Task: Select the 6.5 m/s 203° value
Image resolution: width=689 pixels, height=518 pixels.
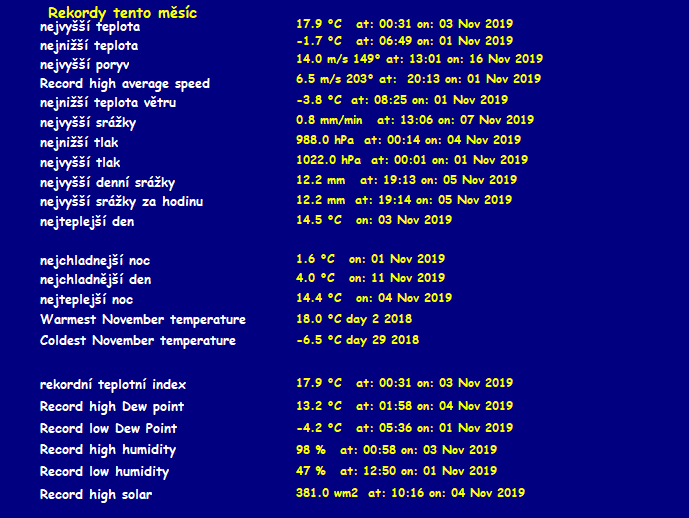Action: [418, 79]
